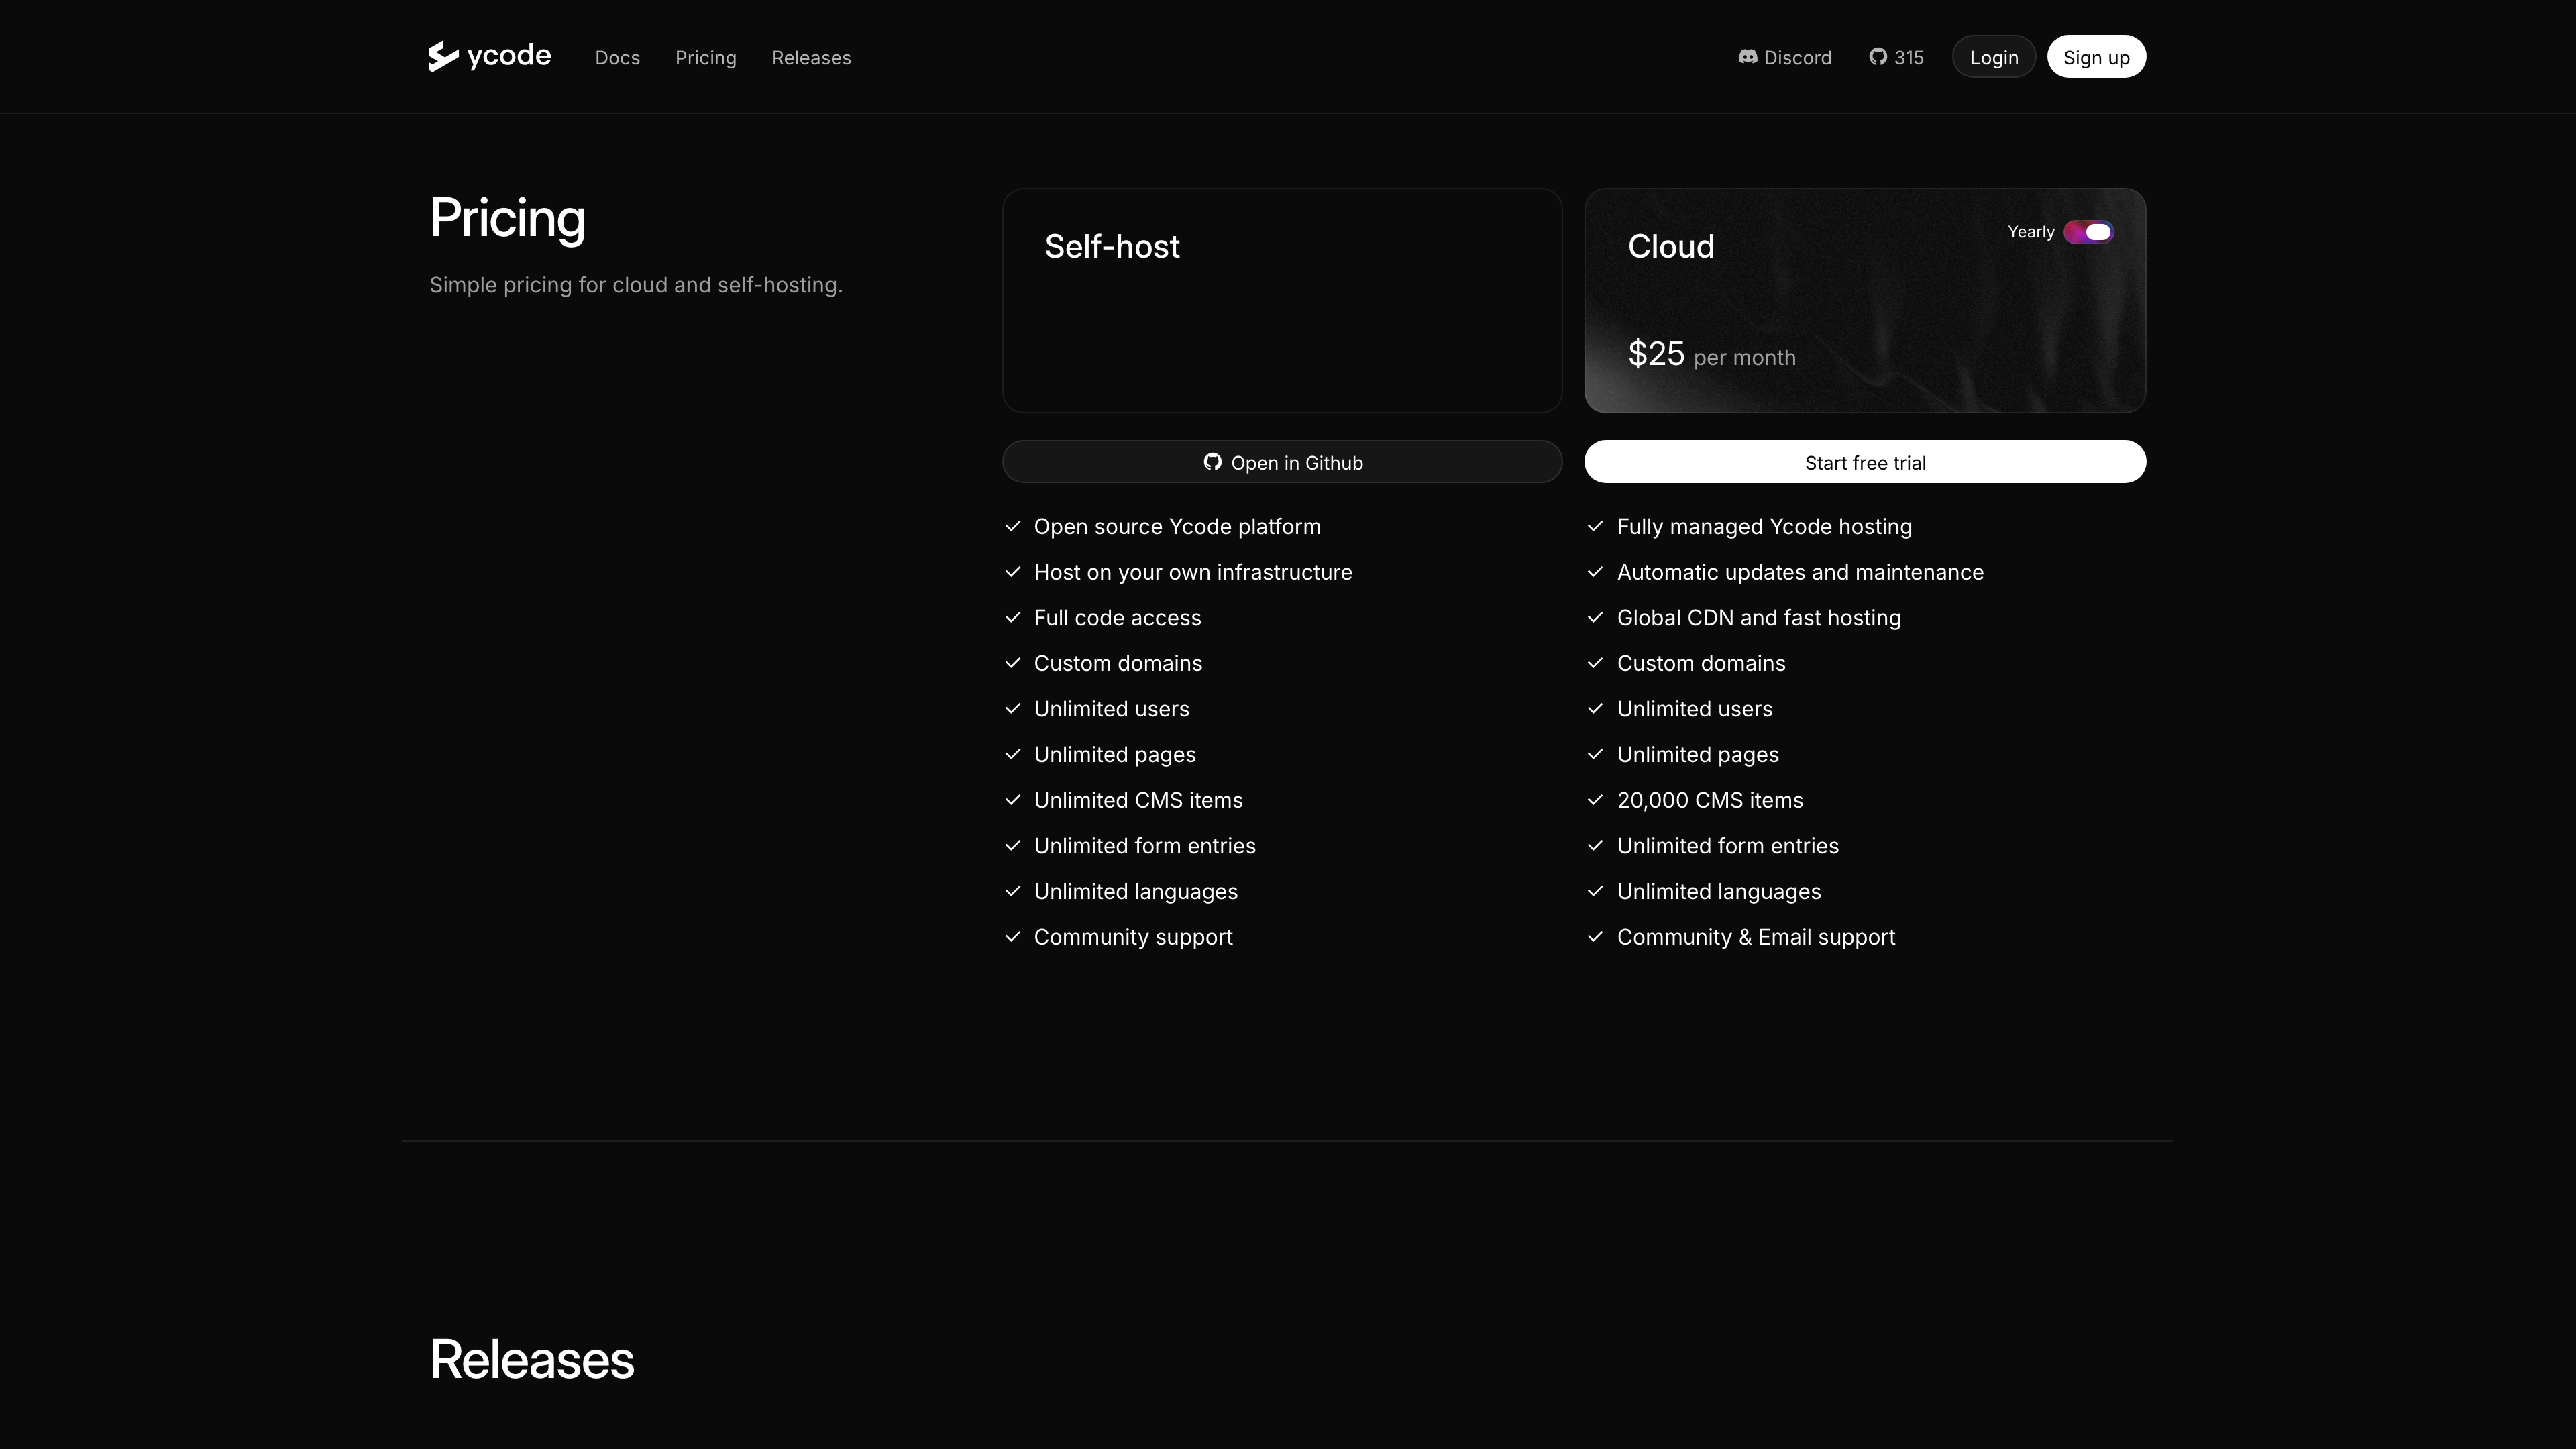Click checkmark beside Full code access
The height and width of the screenshot is (1449, 2576).
(x=1013, y=618)
